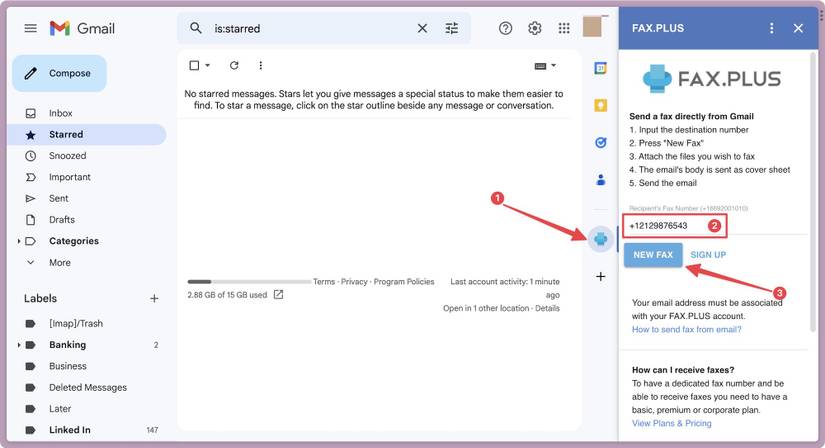Open Gmail settings gear
This screenshot has height=448, width=825.
535,28
